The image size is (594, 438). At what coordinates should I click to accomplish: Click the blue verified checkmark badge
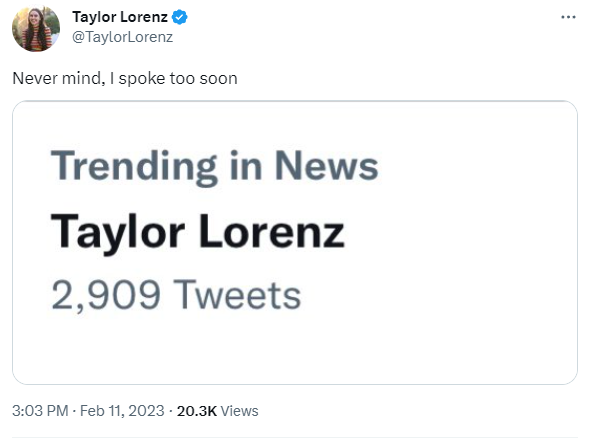(180, 17)
